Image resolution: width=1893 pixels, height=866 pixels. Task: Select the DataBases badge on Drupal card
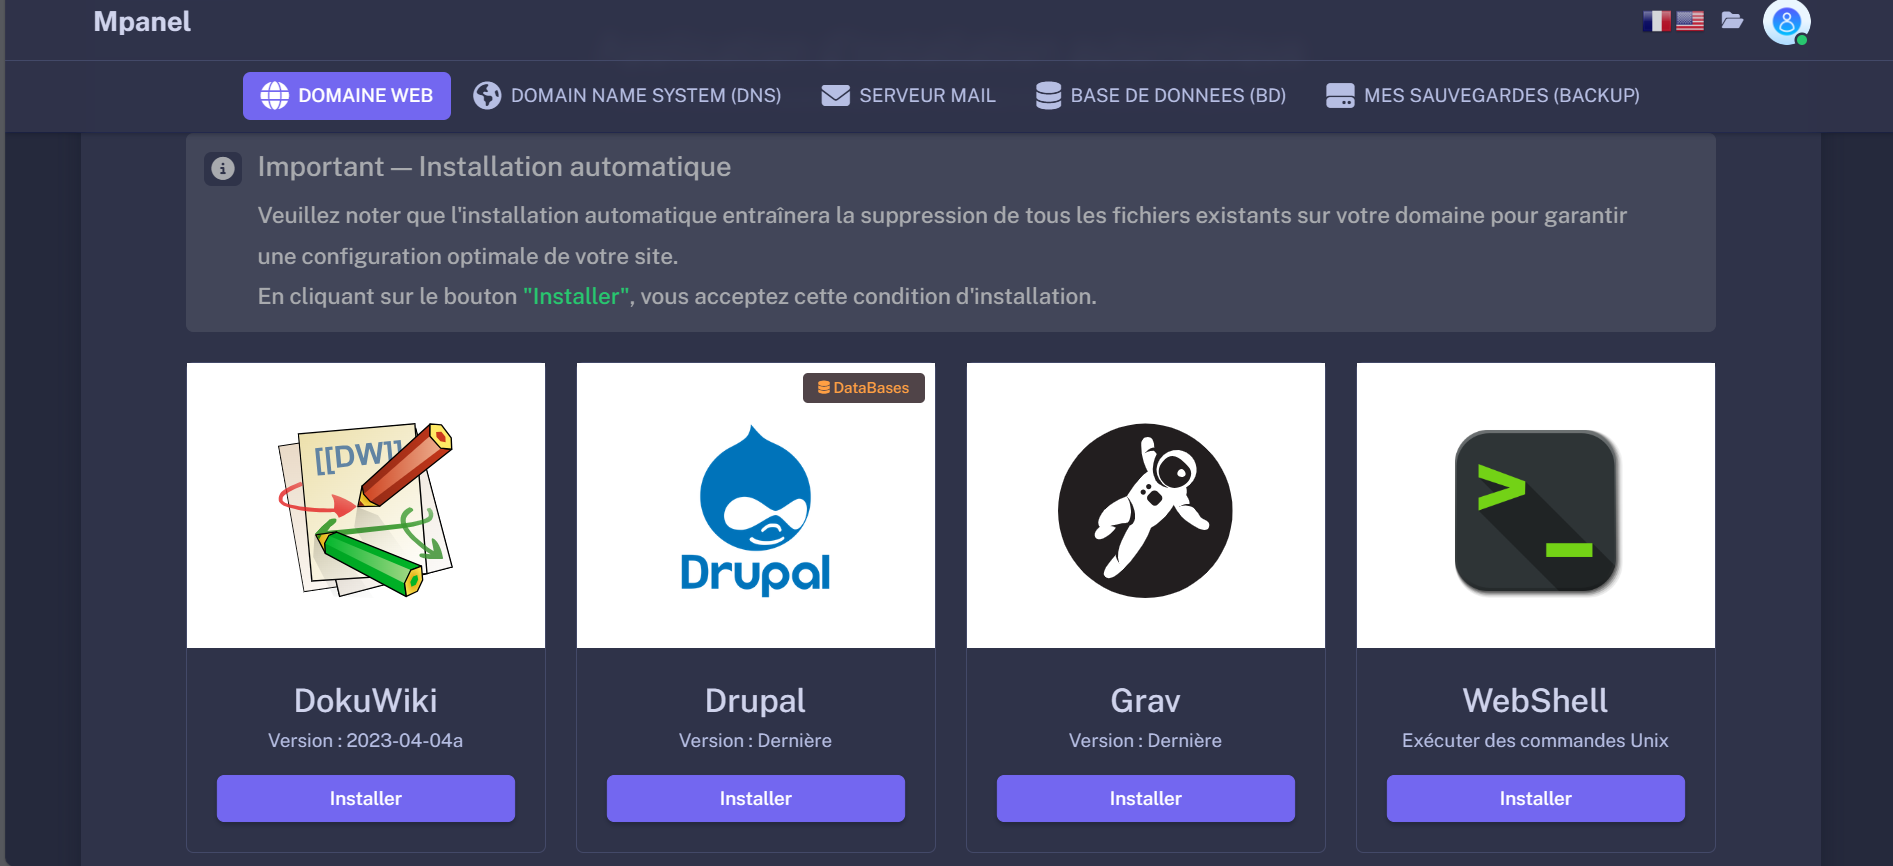click(x=864, y=388)
